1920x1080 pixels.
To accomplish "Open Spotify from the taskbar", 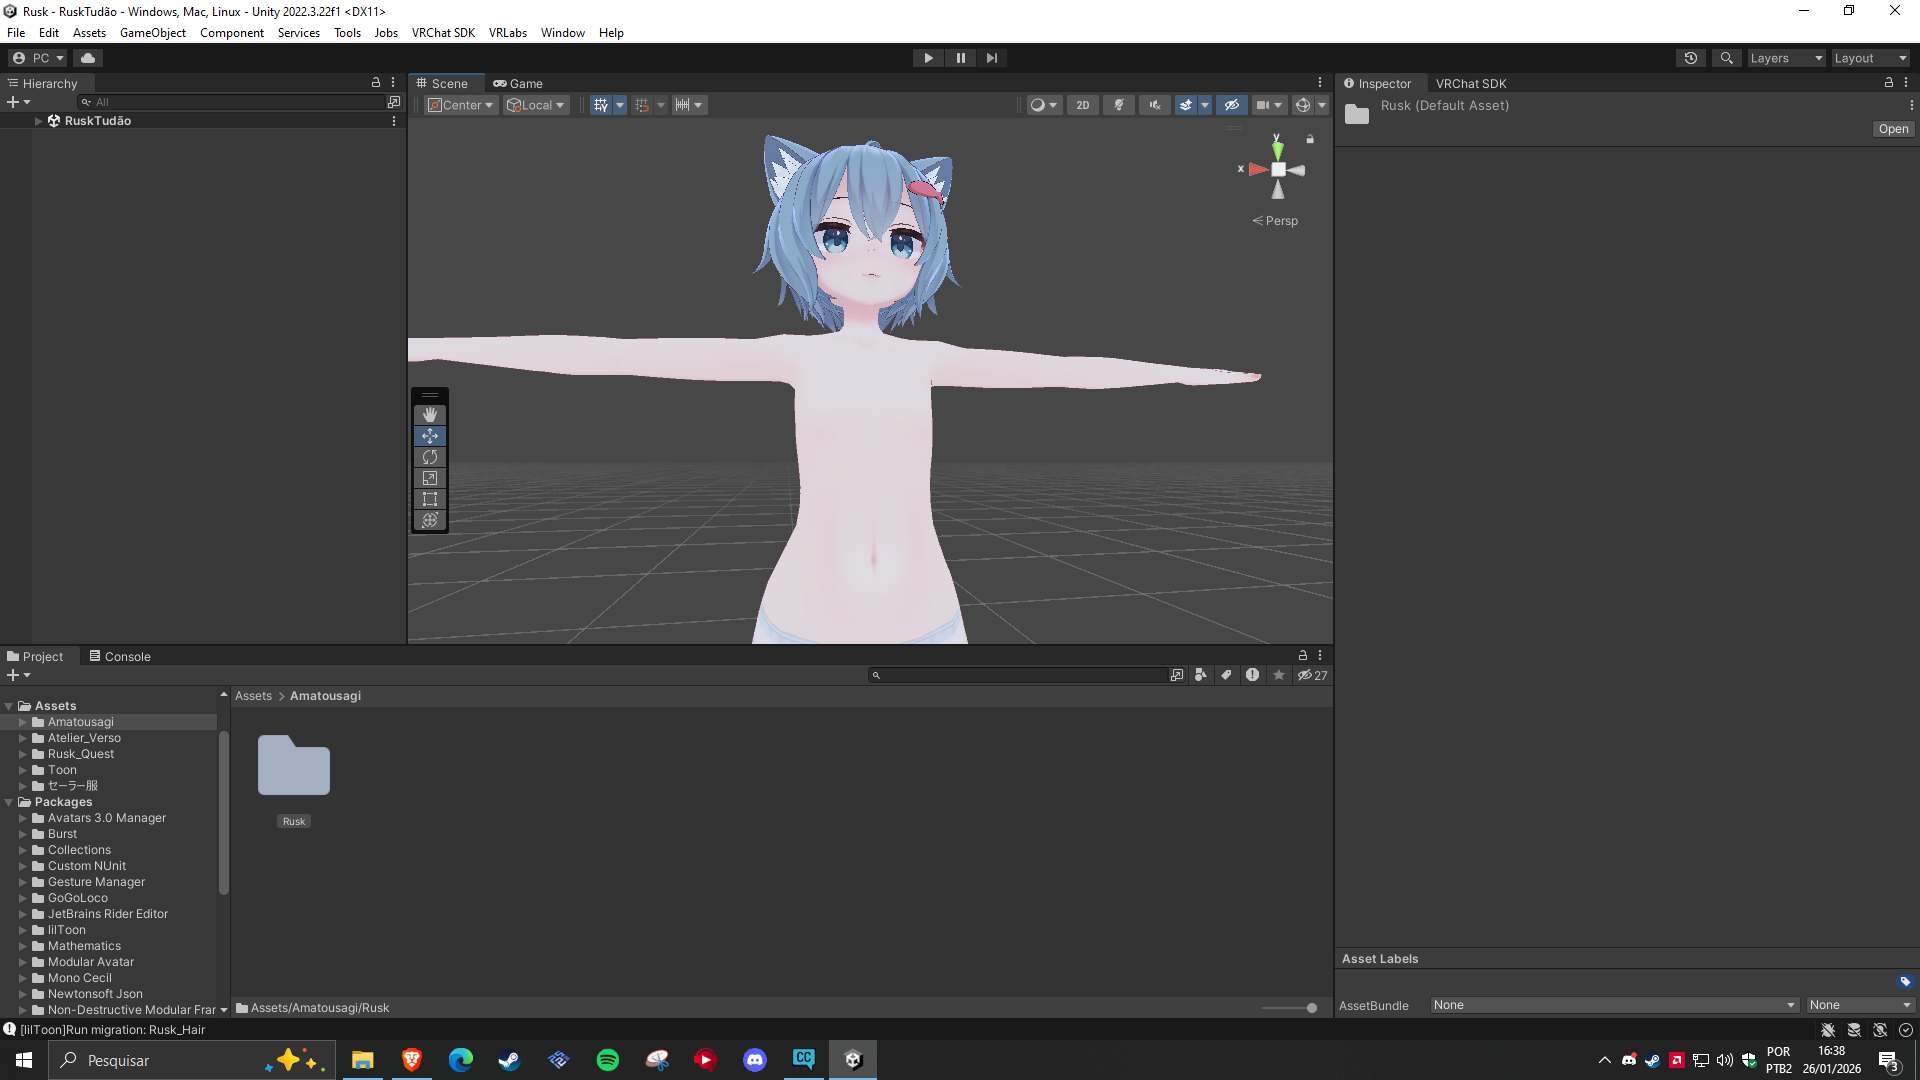I will 608,1060.
